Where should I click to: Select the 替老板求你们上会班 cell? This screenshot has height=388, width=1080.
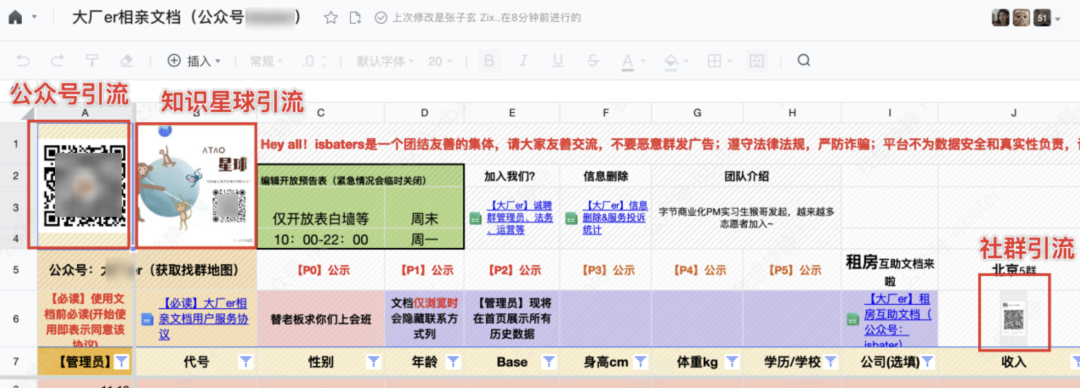pos(320,320)
